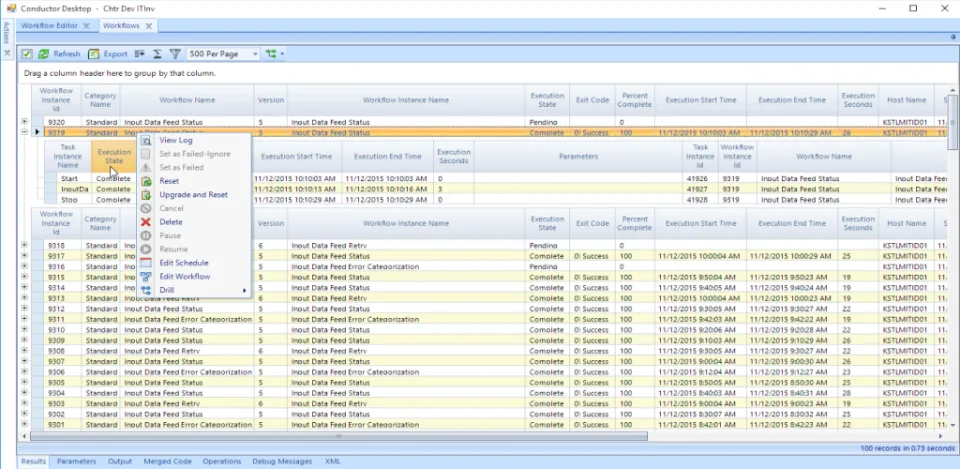
Task: Switch to the Workflow Editor tab
Action: (49, 26)
